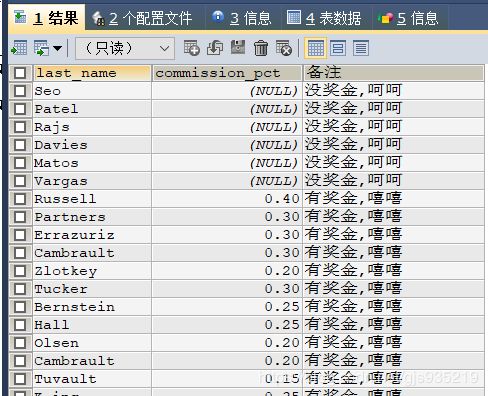
Task: Tick the checkbox for the Patel row
Action: pos(20,109)
